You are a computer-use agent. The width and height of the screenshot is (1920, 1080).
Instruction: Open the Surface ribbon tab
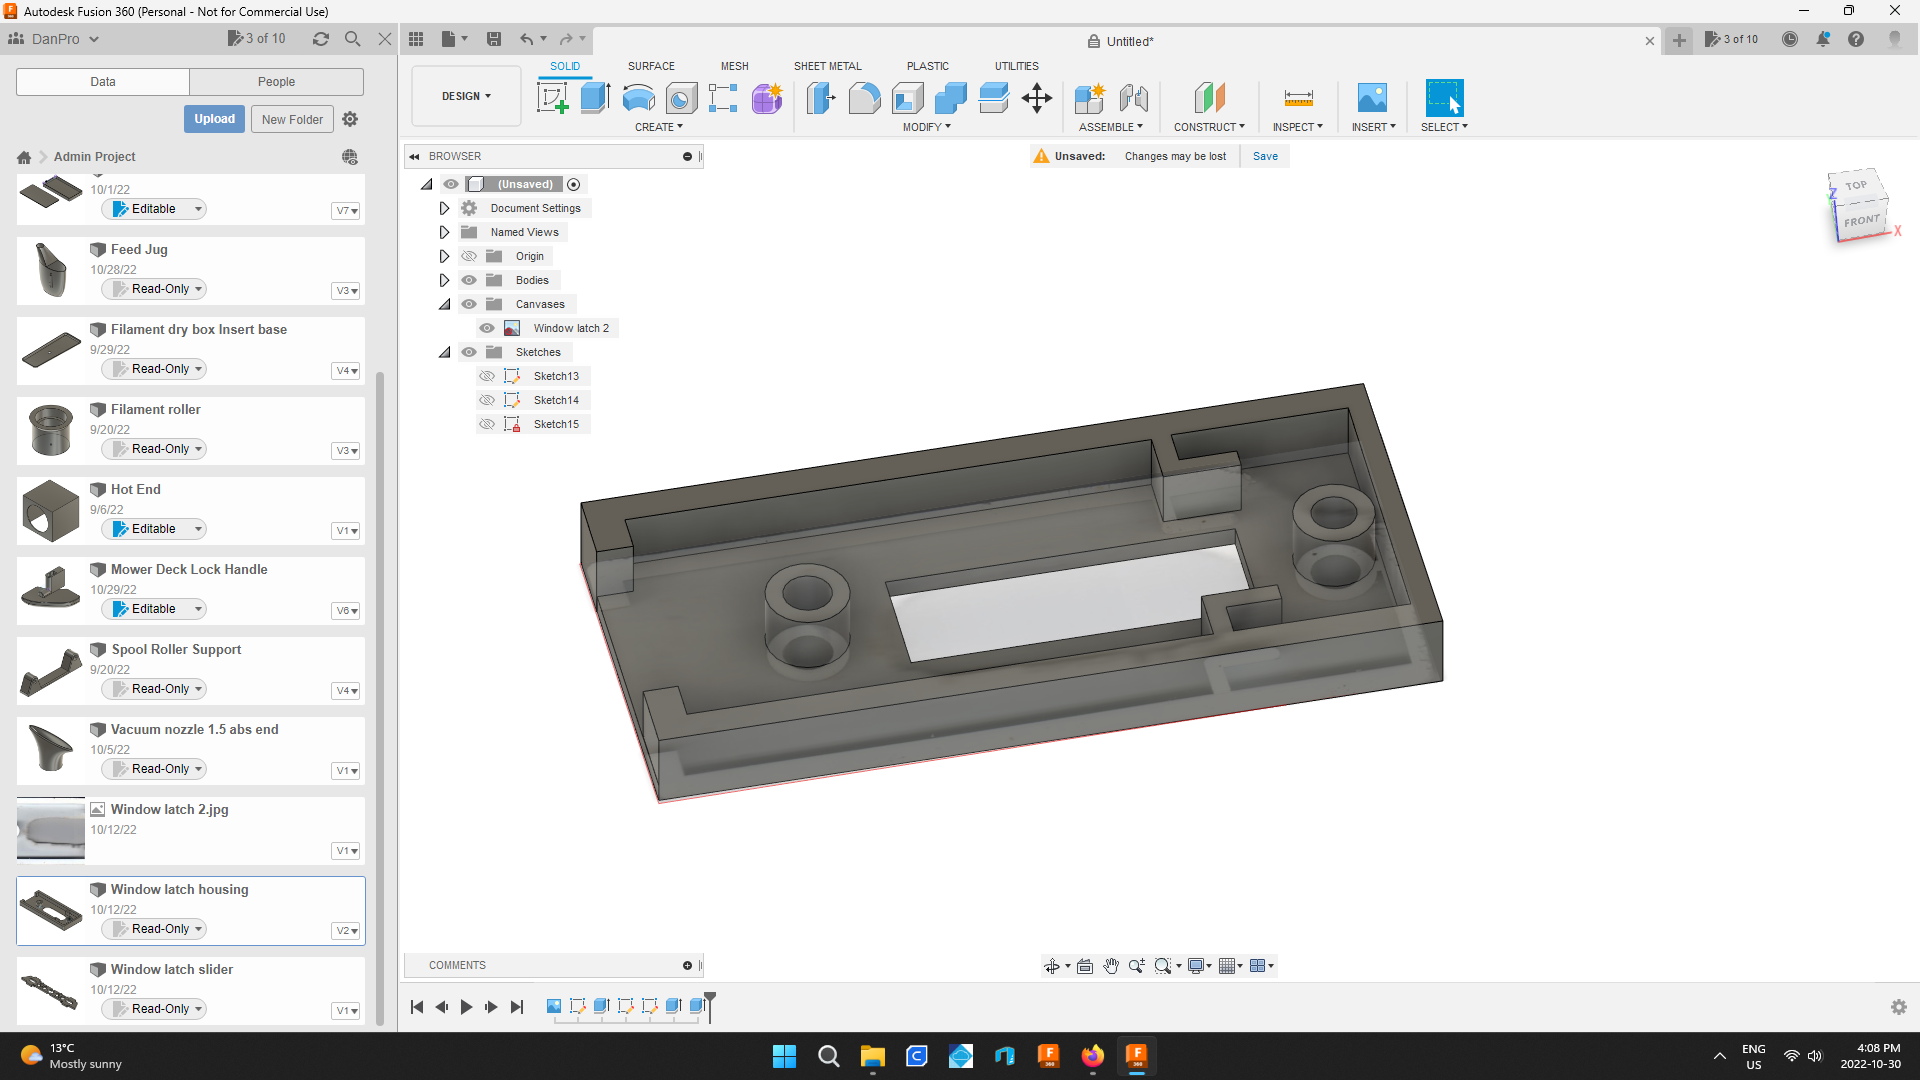click(651, 66)
